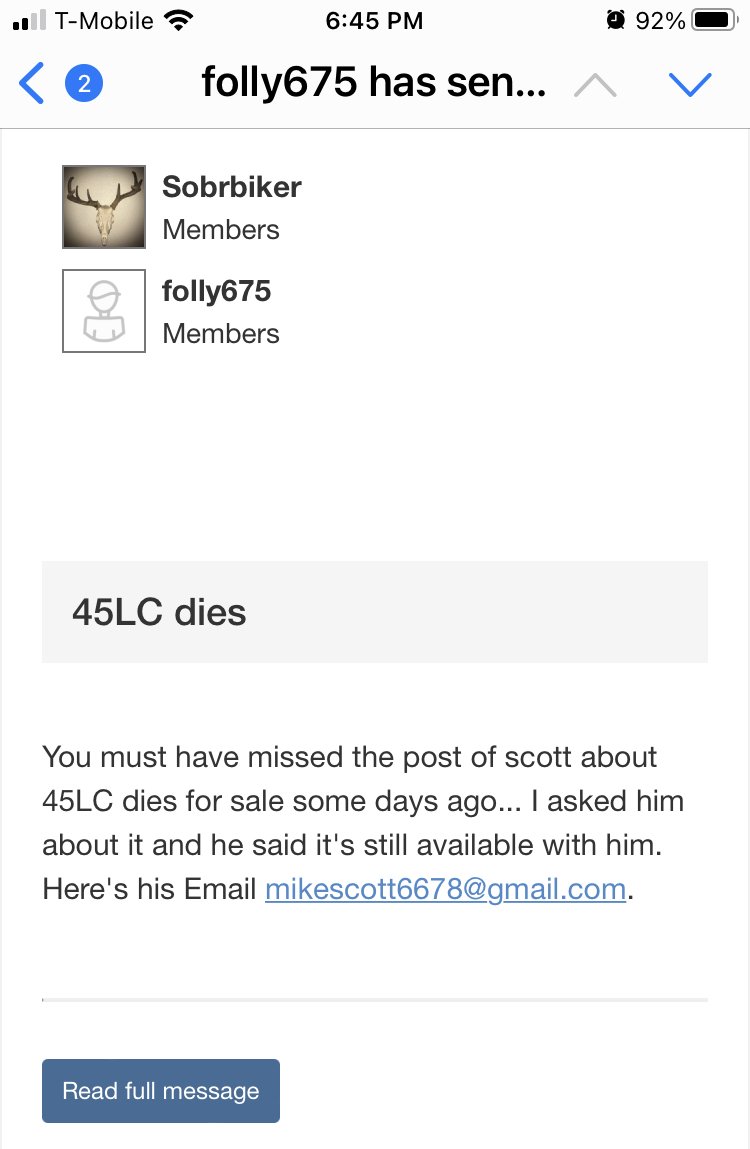Go to previous message with up chevron

tap(595, 85)
